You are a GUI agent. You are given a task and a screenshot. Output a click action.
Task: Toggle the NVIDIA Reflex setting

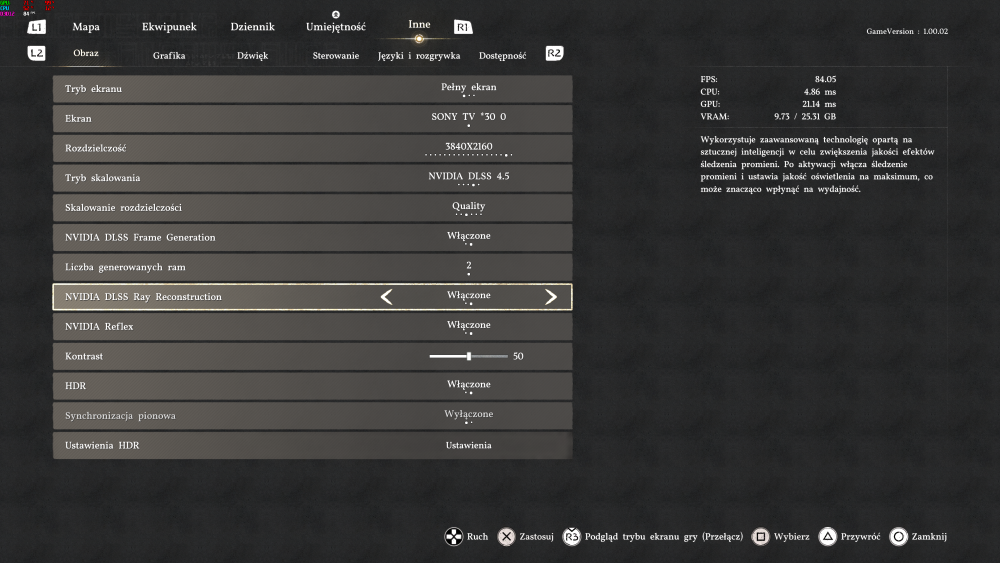pyautogui.click(x=312, y=326)
